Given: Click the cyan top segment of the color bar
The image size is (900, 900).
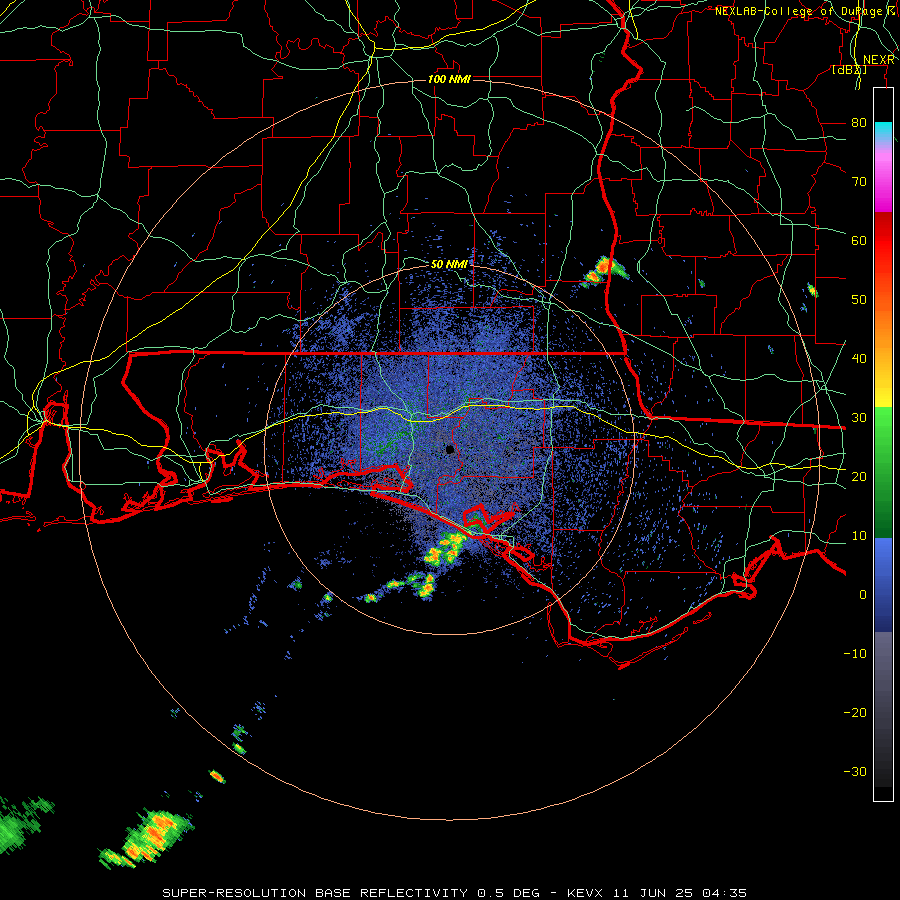Looking at the screenshot, I should click(x=883, y=132).
